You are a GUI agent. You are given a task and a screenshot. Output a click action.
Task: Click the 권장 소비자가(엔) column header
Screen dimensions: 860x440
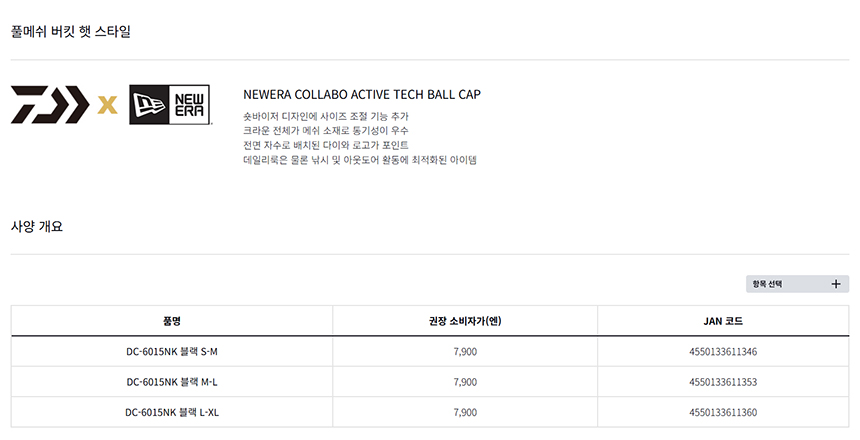click(465, 321)
